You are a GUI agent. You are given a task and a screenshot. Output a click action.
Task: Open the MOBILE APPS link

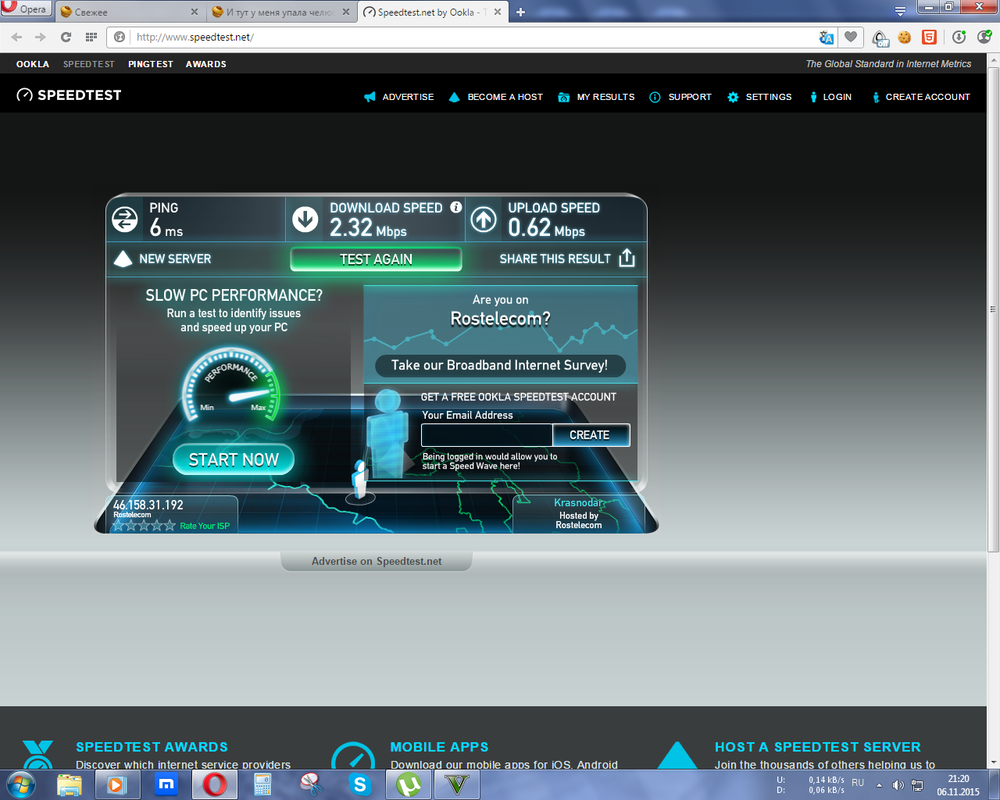[439, 747]
